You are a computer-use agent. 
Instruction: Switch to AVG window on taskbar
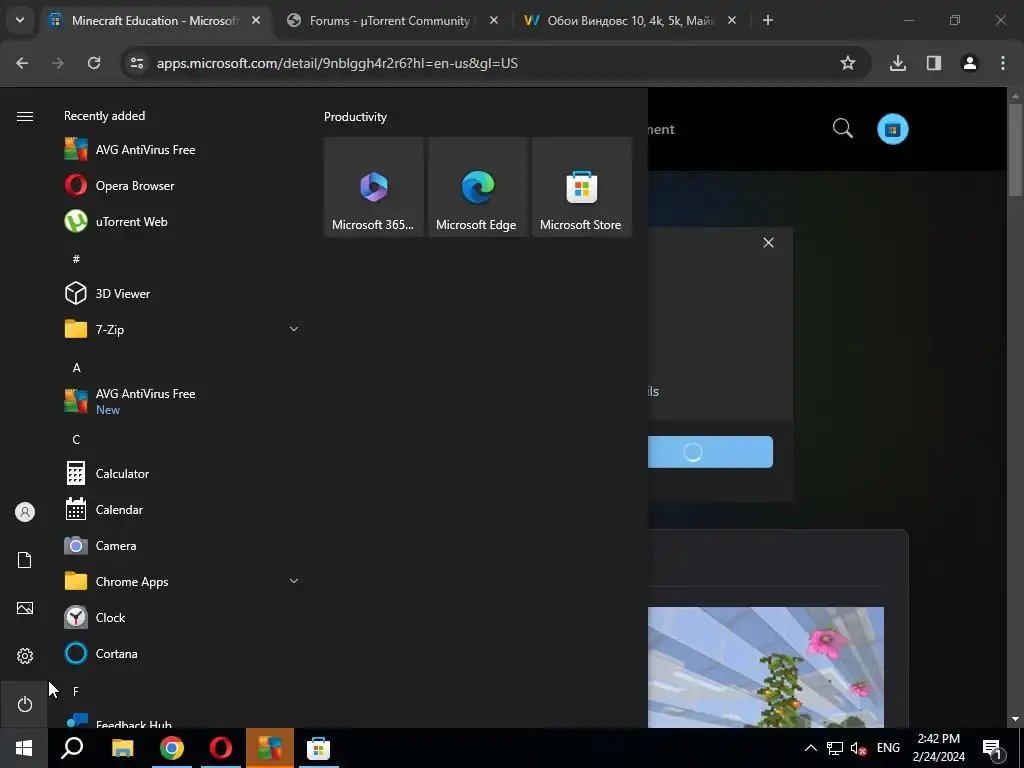pyautogui.click(x=270, y=748)
